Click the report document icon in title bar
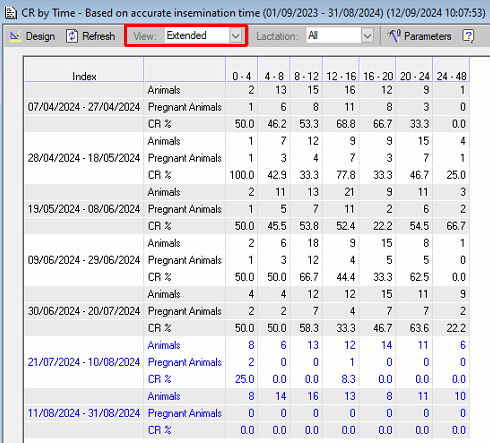 coord(11,13)
